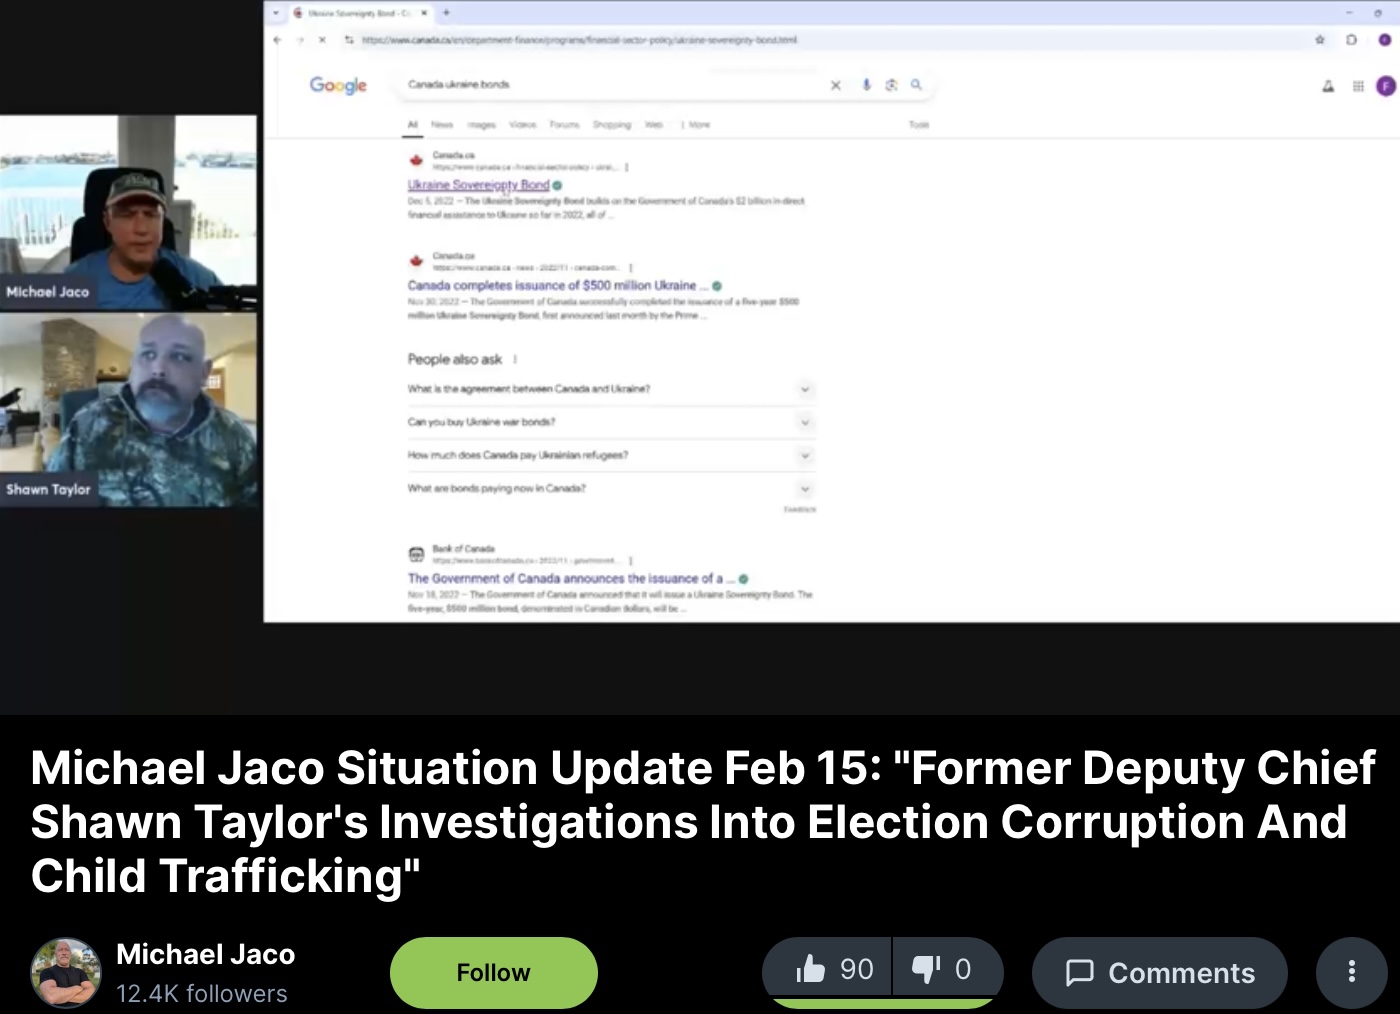Click the Michael Jaco webcam feed
This screenshot has height=1014, width=1400.
pos(128,212)
